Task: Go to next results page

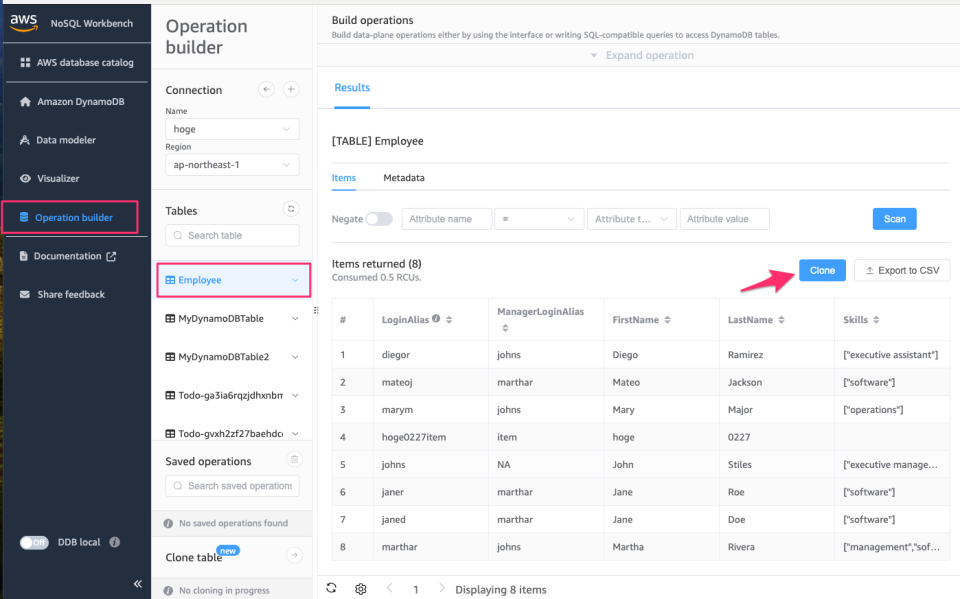Action: [441, 588]
